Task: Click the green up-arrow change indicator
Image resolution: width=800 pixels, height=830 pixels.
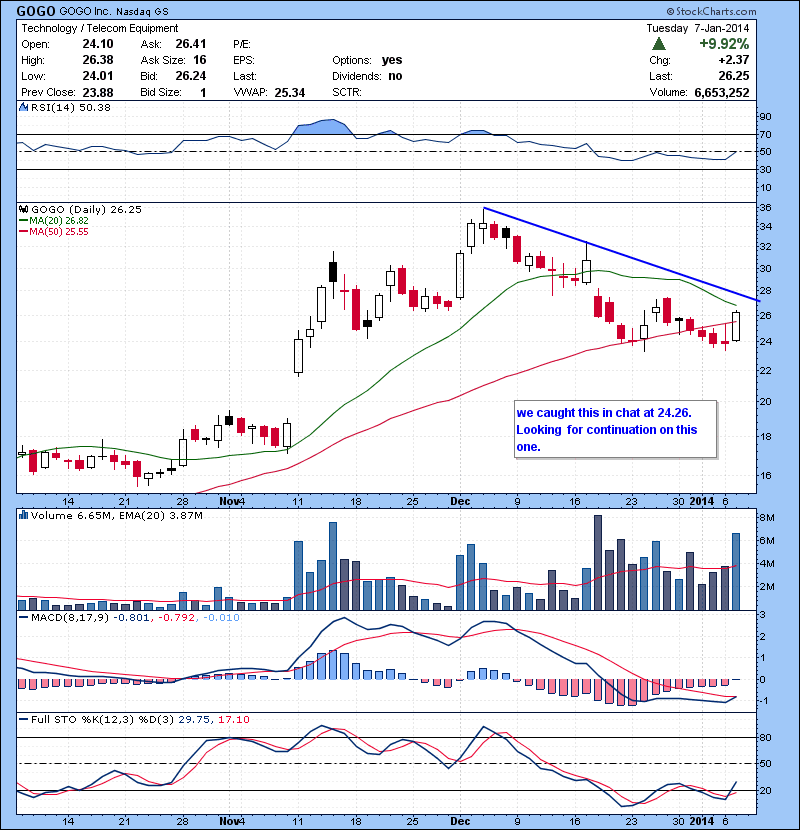Action: pyautogui.click(x=659, y=44)
